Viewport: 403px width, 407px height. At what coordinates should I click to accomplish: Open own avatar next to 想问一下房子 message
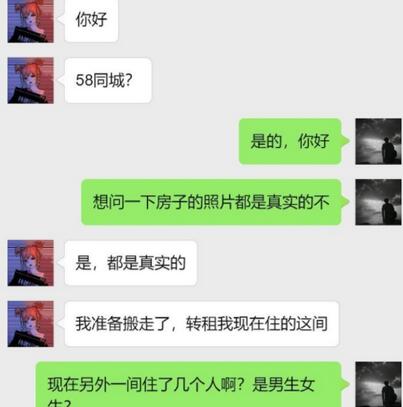coord(378,202)
